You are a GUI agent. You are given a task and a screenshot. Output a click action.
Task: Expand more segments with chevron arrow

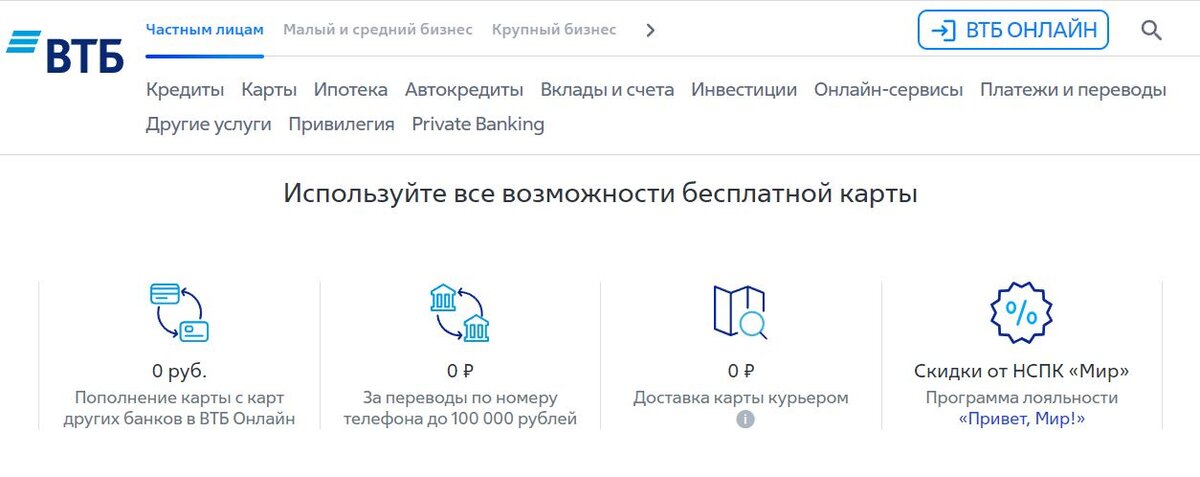click(650, 30)
